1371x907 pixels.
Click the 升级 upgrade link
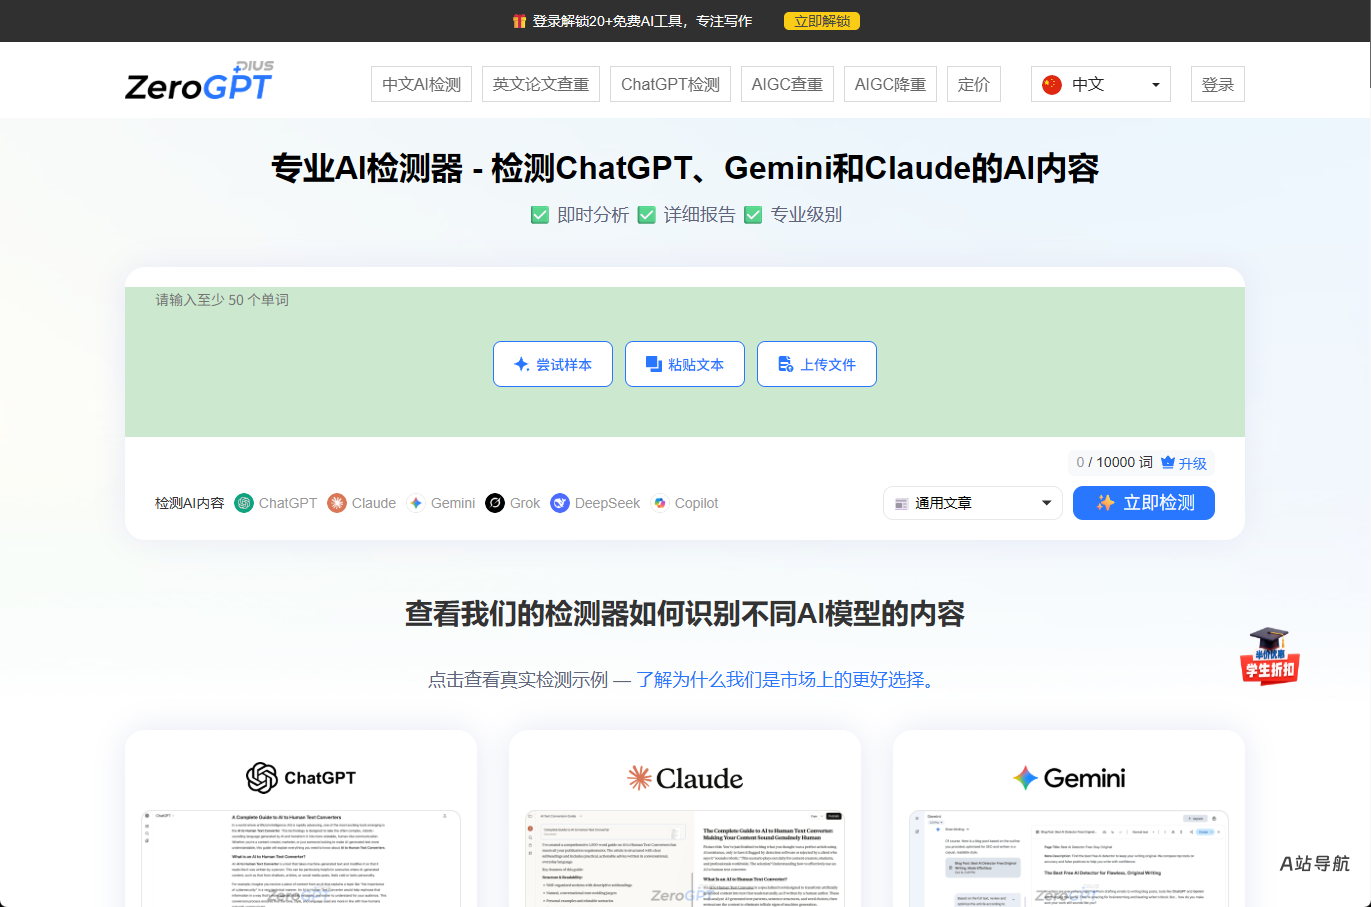point(1192,463)
